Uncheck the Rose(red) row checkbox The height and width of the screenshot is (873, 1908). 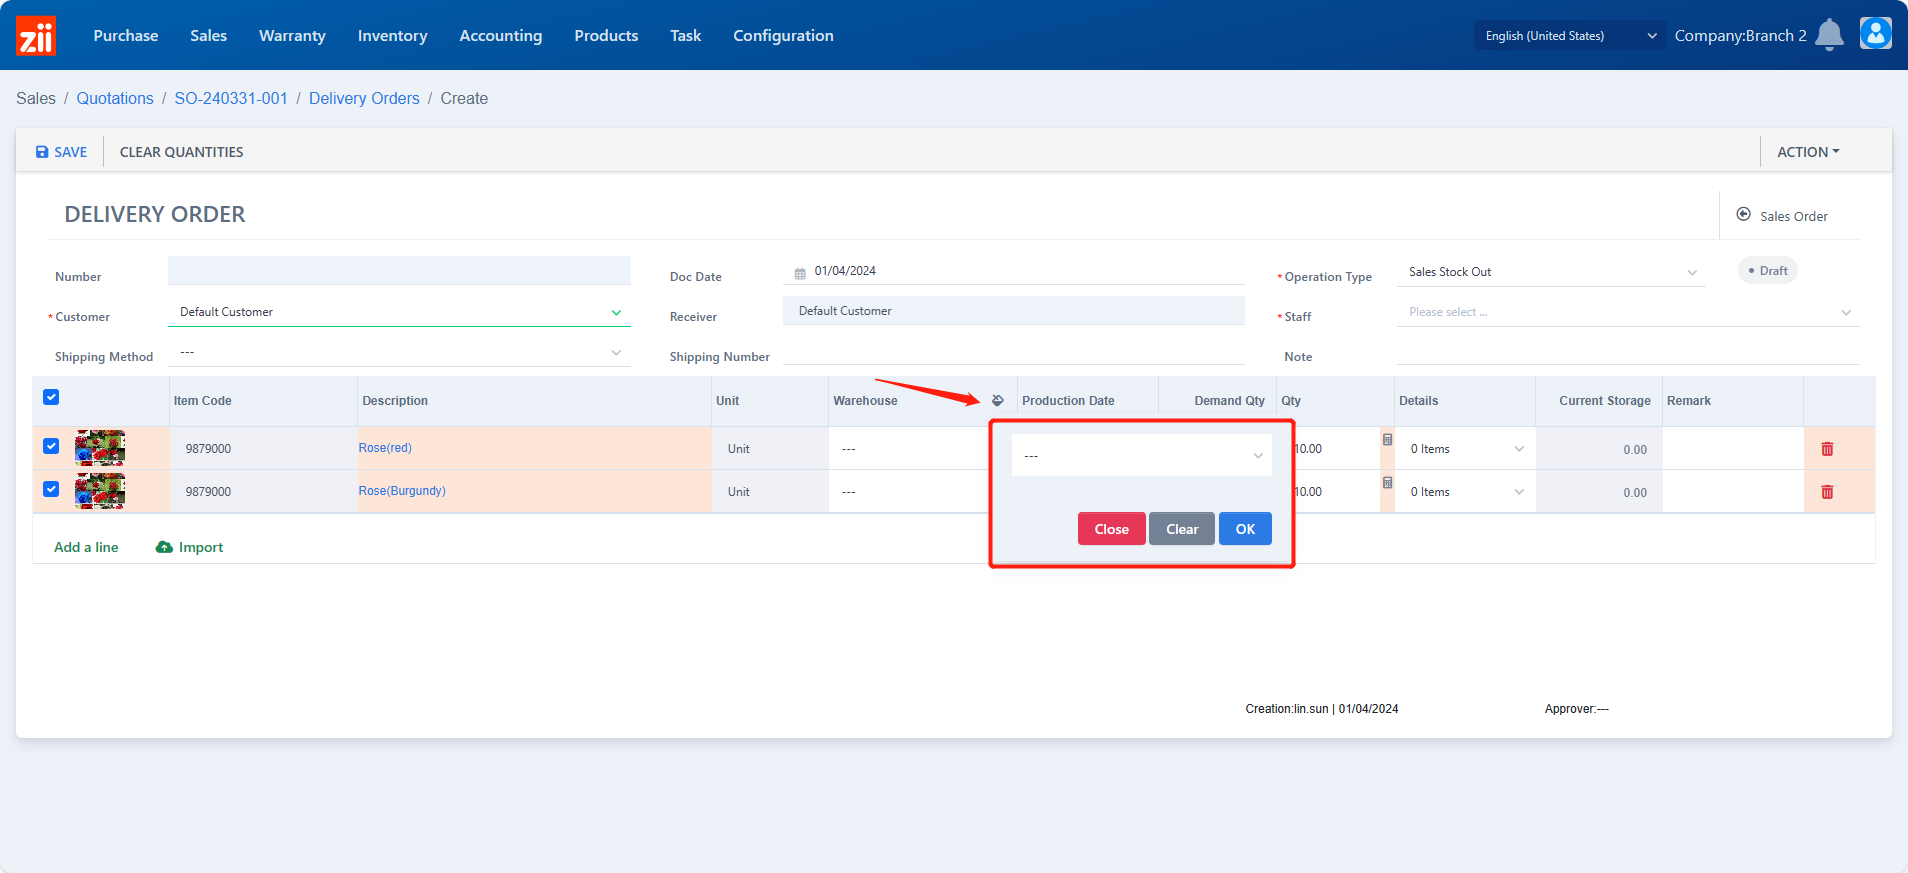51,446
